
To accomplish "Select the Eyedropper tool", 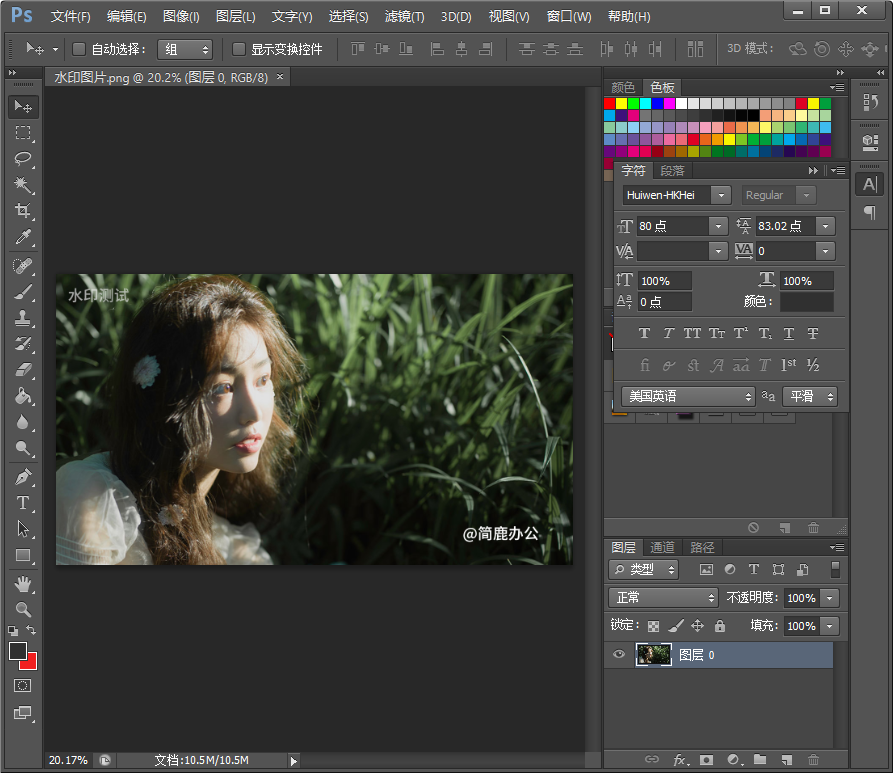I will click(x=23, y=237).
